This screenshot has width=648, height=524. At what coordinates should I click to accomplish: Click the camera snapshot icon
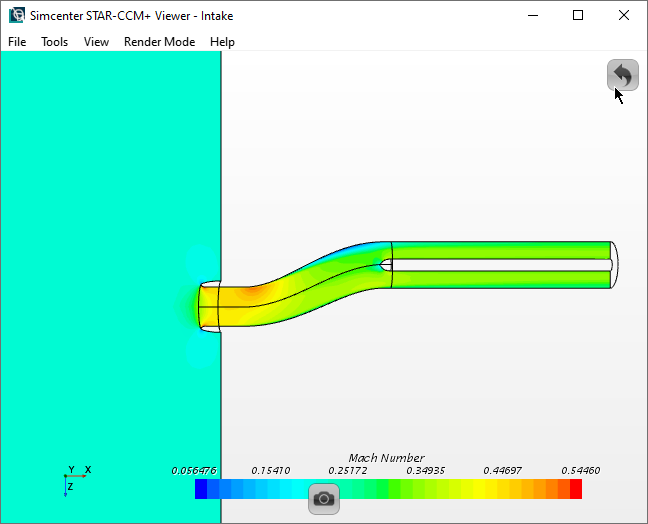click(323, 498)
